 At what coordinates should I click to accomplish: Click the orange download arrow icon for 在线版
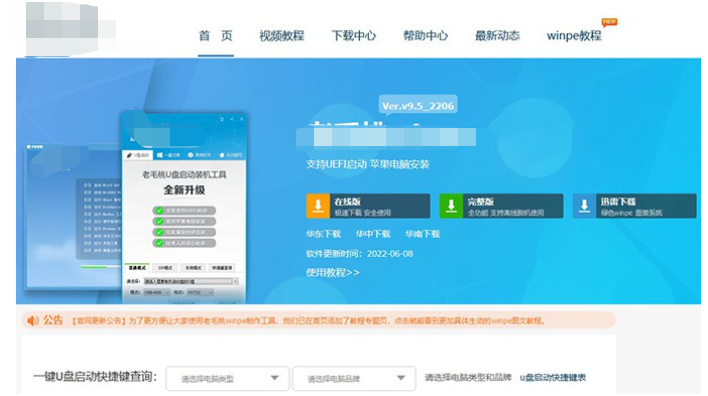318,206
